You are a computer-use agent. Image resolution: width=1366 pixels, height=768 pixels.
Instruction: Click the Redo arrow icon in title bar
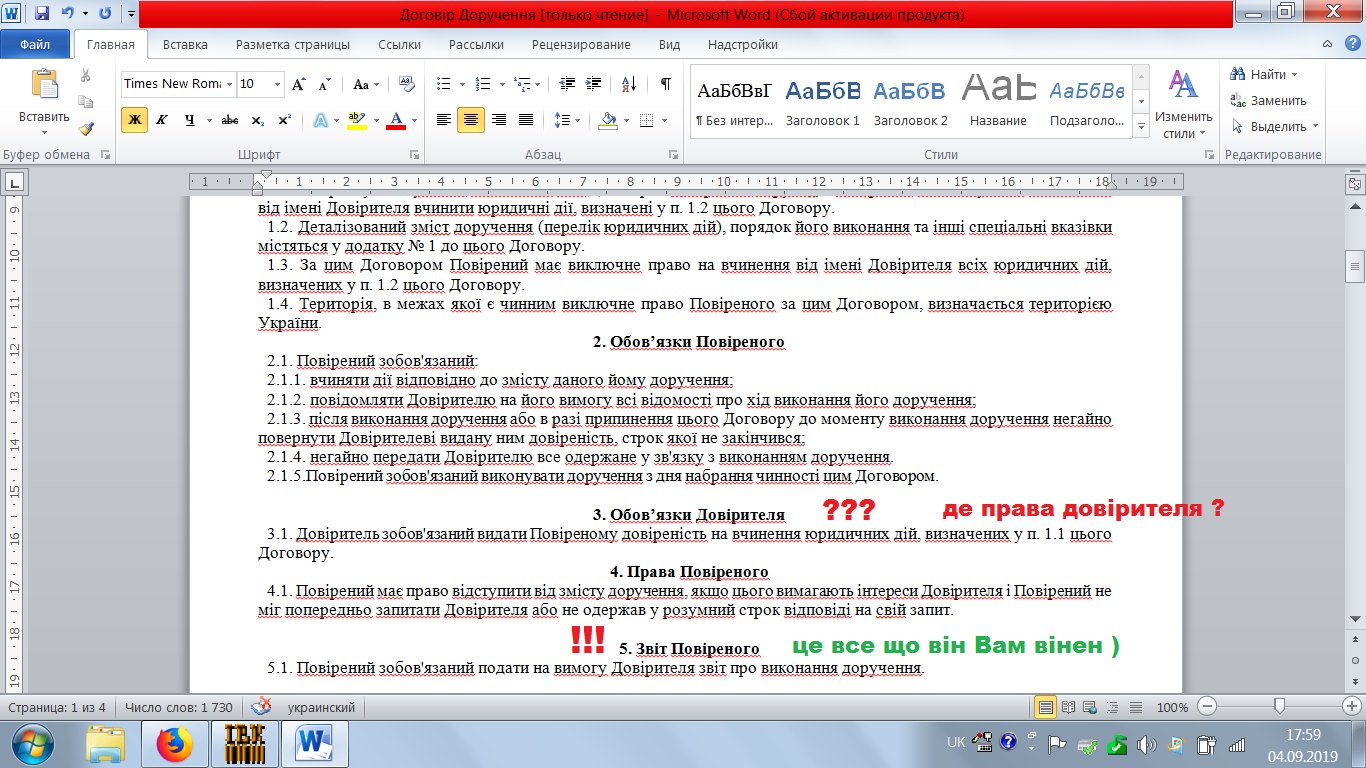coord(104,14)
